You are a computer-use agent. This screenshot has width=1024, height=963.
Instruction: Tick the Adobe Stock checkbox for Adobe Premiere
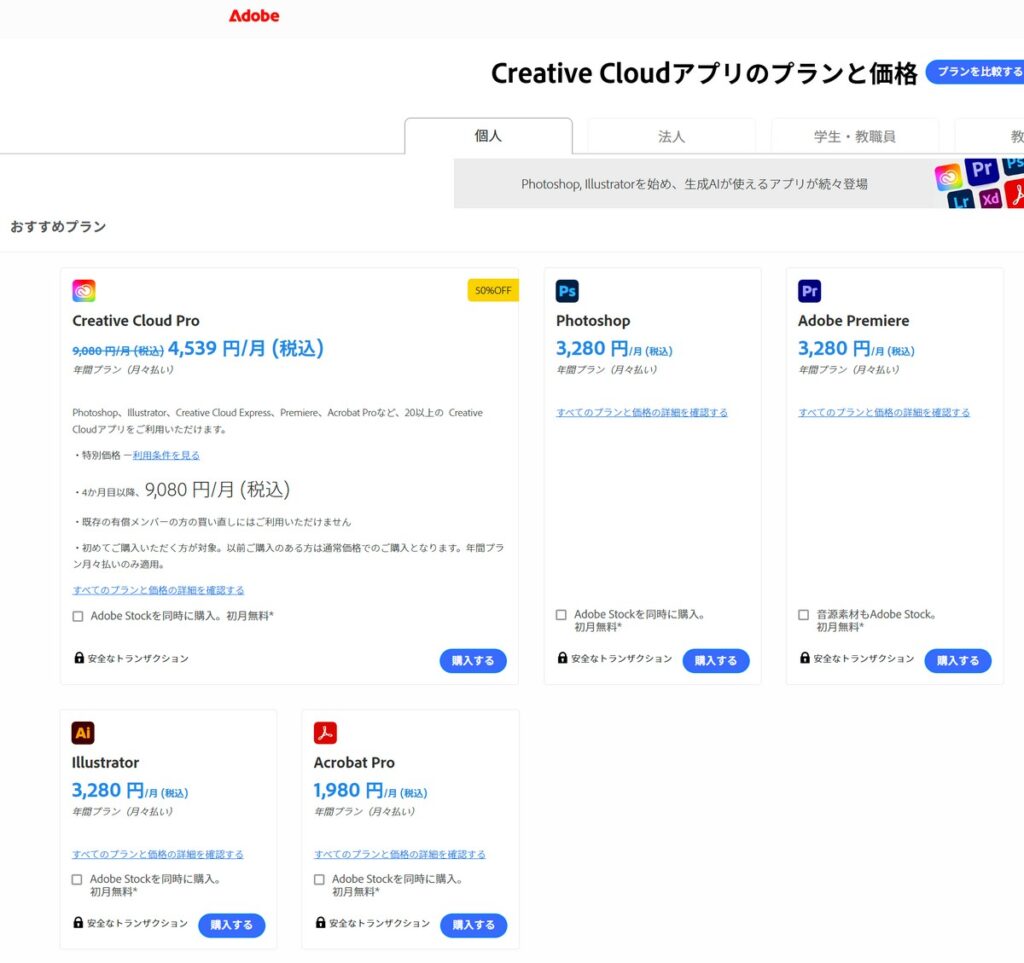pos(803,615)
